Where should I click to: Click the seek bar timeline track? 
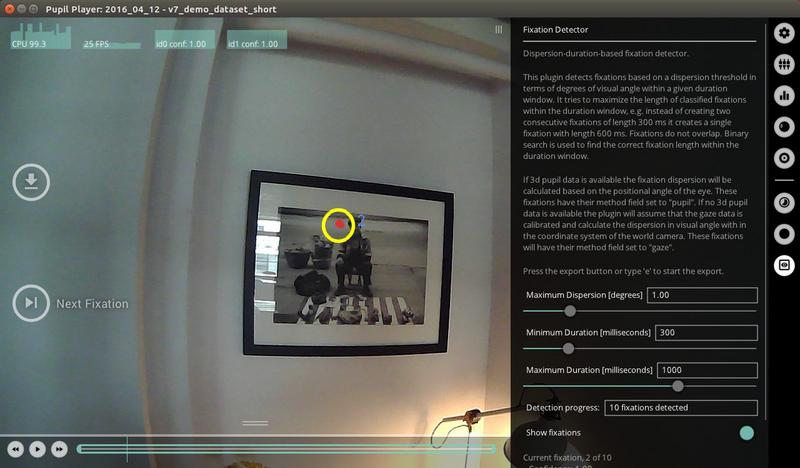point(286,449)
